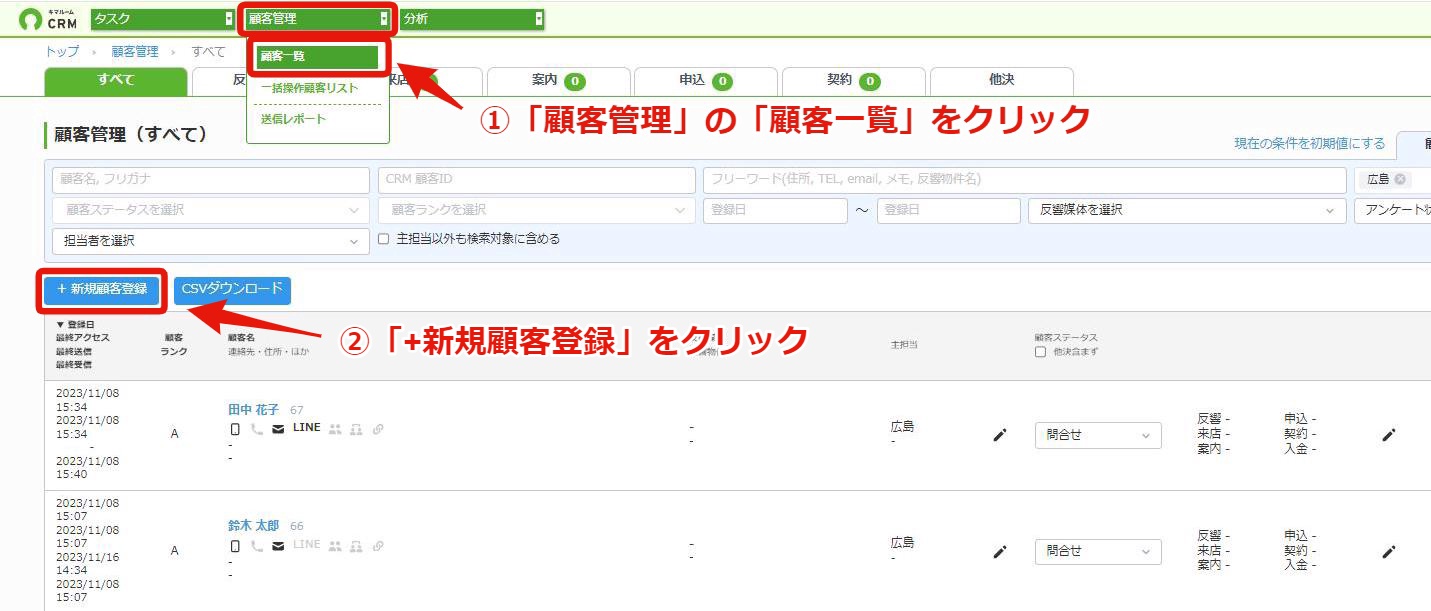This screenshot has height=611, width=1431.
Task: Click the link icon in 田中 花子's row
Action: [x=377, y=429]
